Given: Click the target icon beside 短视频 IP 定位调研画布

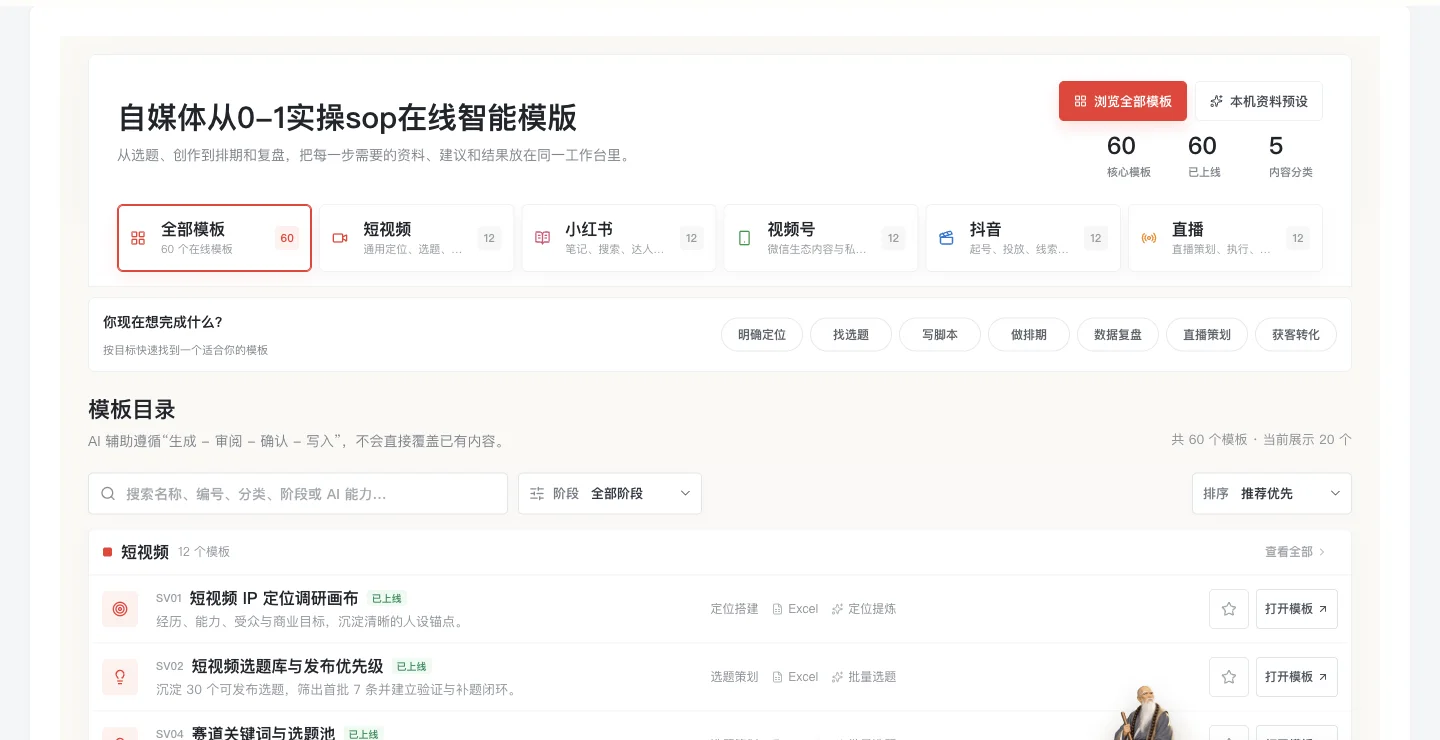Looking at the screenshot, I should pyautogui.click(x=120, y=609).
